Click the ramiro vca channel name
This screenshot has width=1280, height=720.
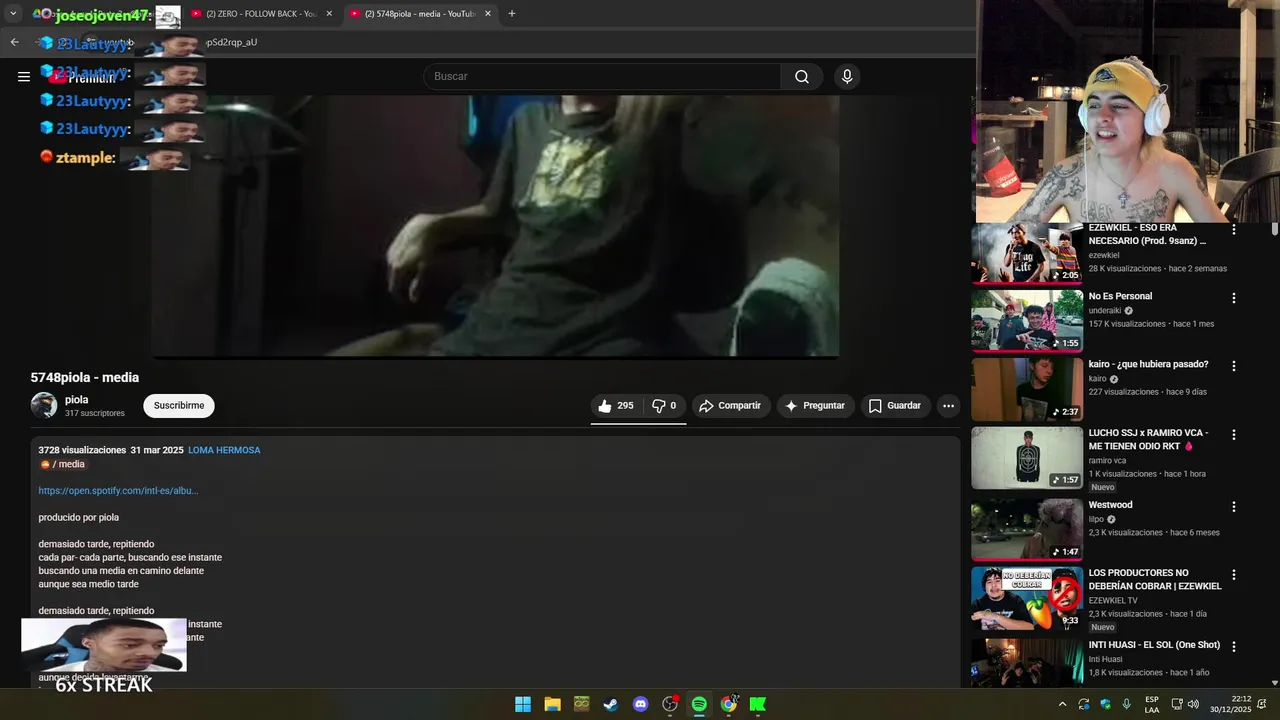(1107, 461)
